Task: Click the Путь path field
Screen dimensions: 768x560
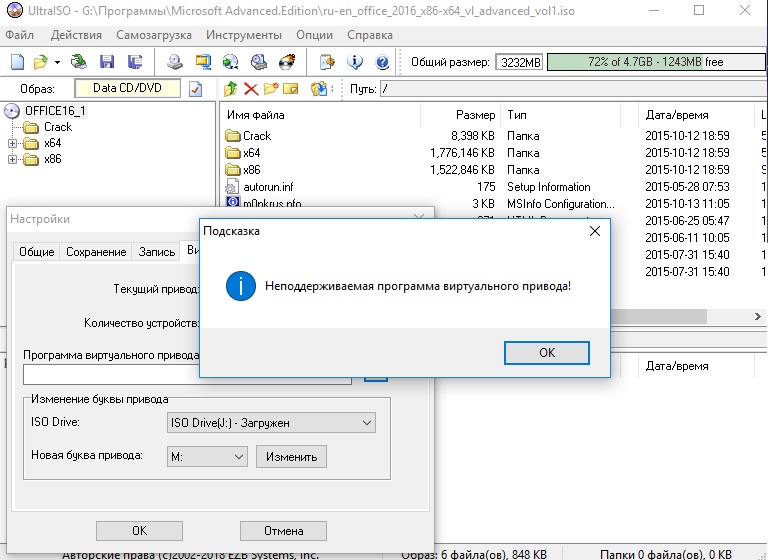Action: (x=573, y=89)
